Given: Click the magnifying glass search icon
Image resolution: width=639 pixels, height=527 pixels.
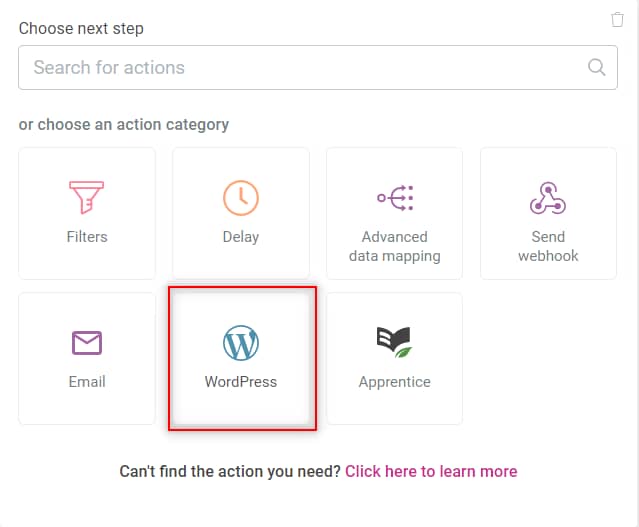Looking at the screenshot, I should [x=597, y=67].
